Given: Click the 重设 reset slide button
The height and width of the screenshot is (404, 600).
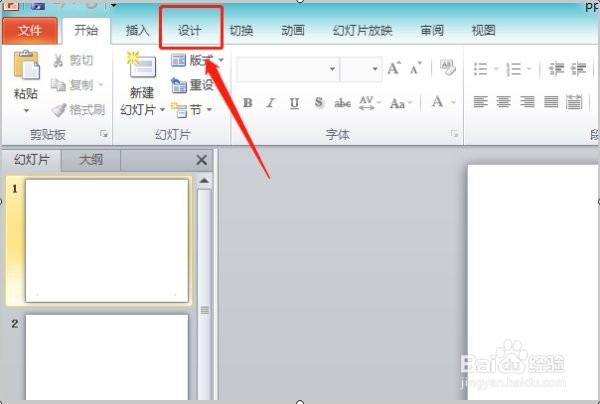Looking at the screenshot, I should click(x=192, y=85).
